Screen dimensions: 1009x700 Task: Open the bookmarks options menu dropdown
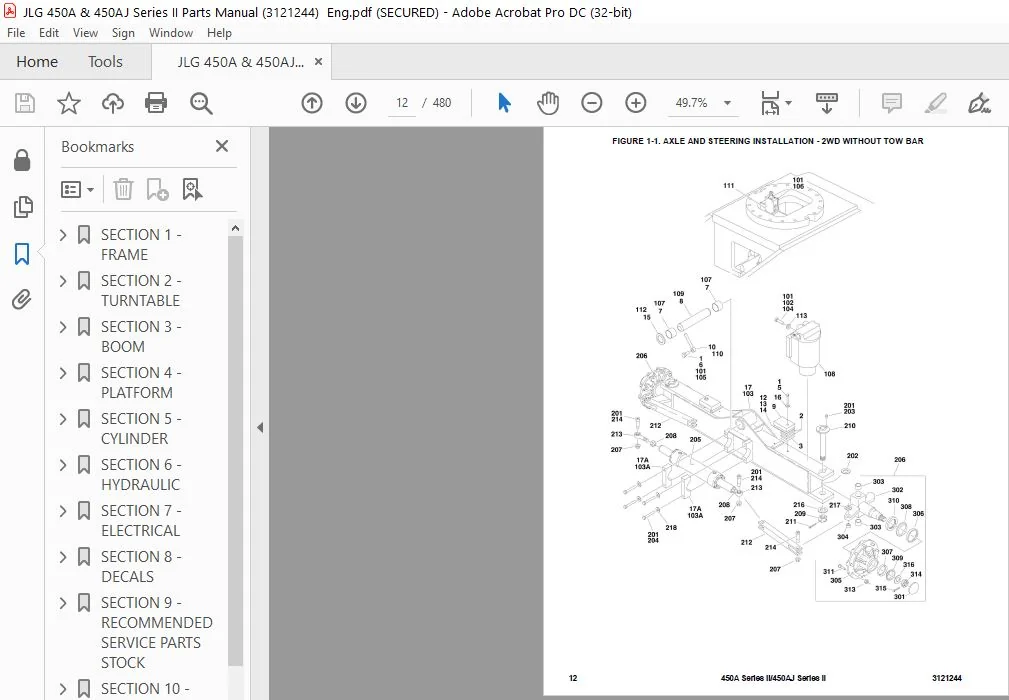[x=77, y=189]
